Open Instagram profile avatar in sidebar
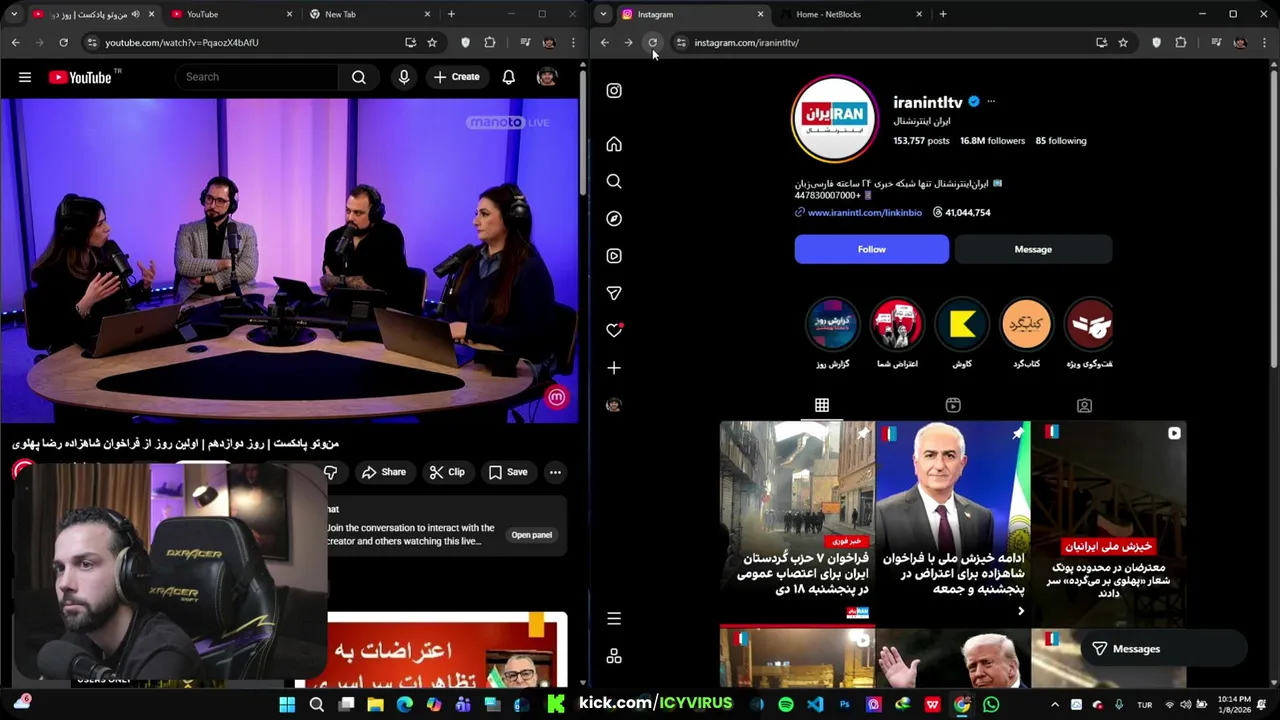The image size is (1280, 720). (x=614, y=405)
